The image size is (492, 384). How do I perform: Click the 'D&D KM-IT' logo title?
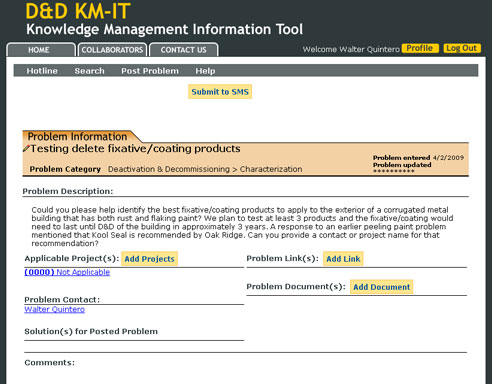click(78, 11)
